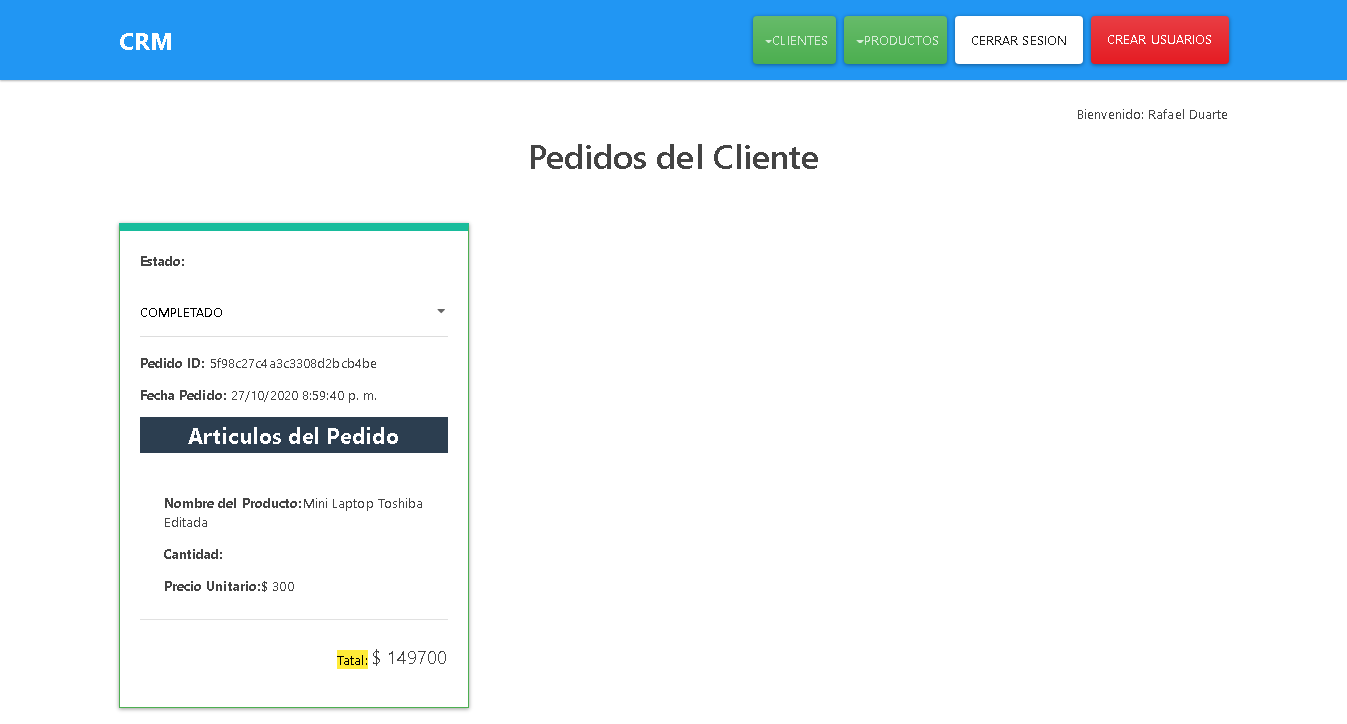Open the CLIENTES menu

tap(794, 40)
